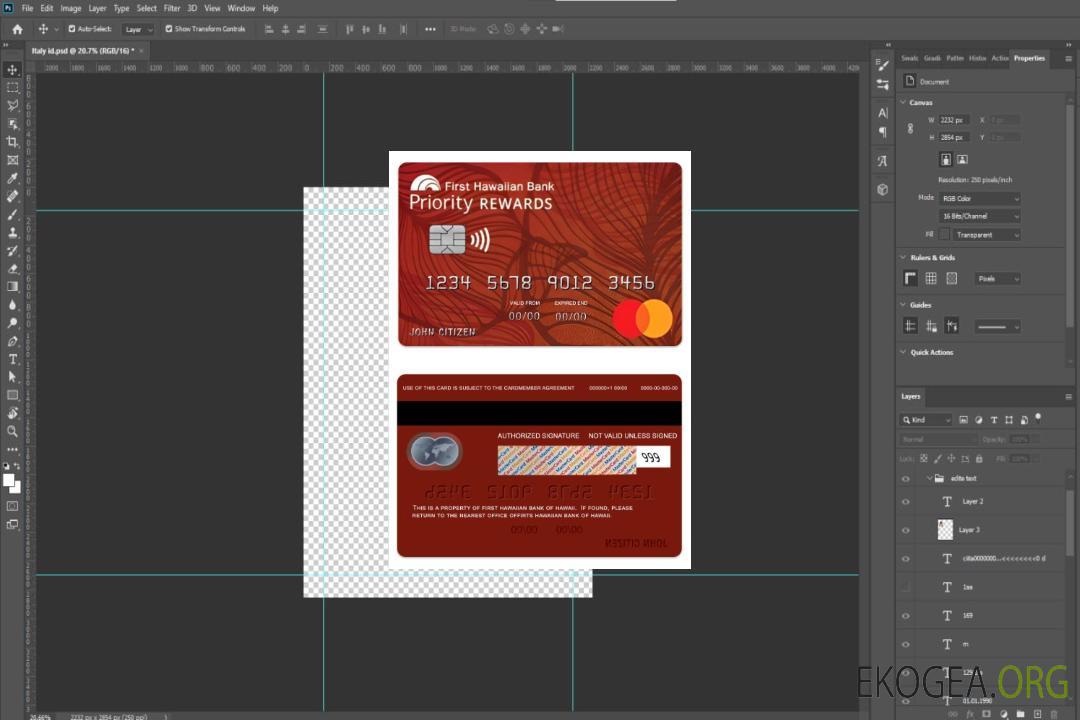Select the Zoom tool

pyautogui.click(x=12, y=431)
